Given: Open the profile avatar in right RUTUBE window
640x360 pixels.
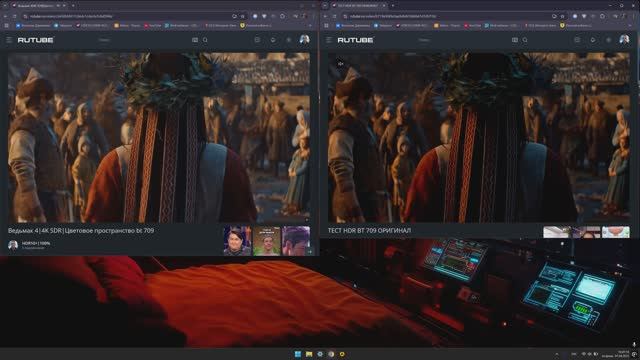Looking at the screenshot, I should pos(624,40).
